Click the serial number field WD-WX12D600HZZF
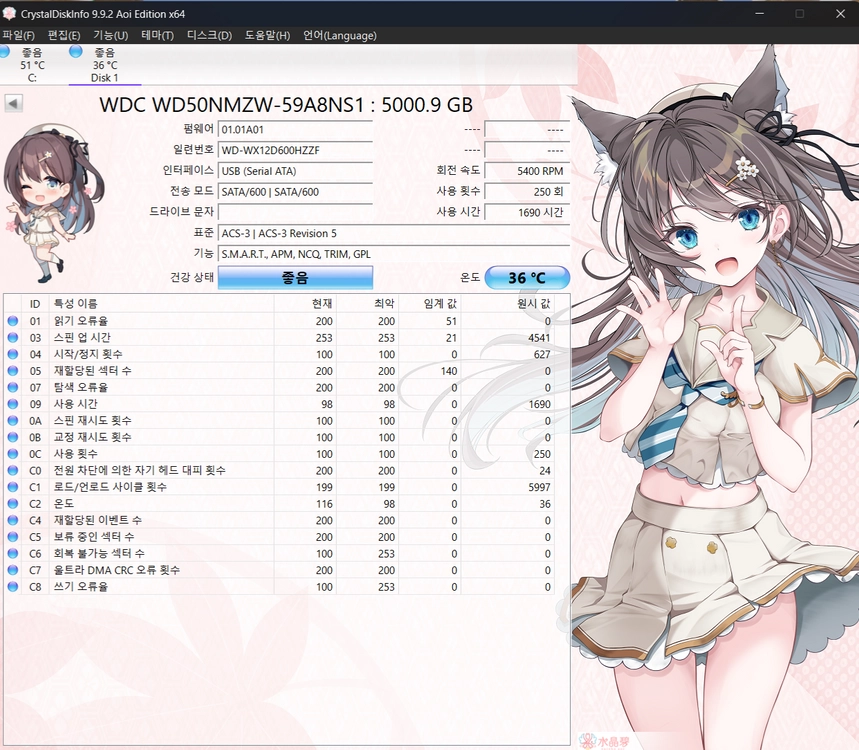The width and height of the screenshot is (859, 750). (x=295, y=150)
